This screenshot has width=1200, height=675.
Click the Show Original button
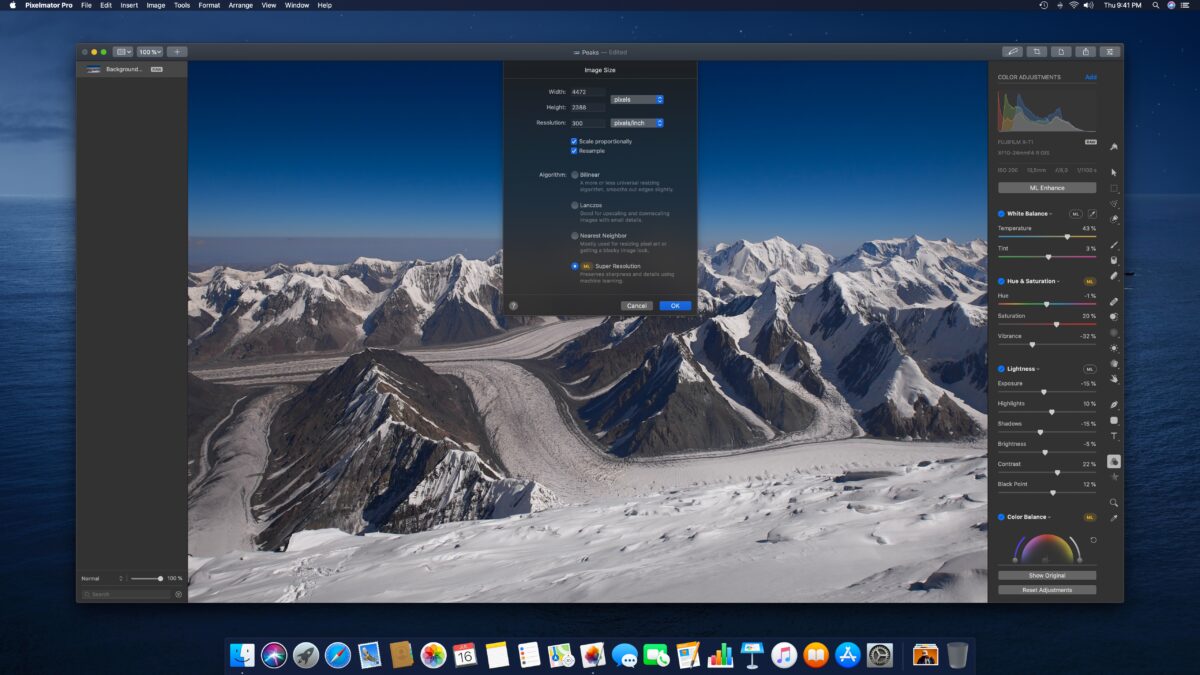point(1046,575)
